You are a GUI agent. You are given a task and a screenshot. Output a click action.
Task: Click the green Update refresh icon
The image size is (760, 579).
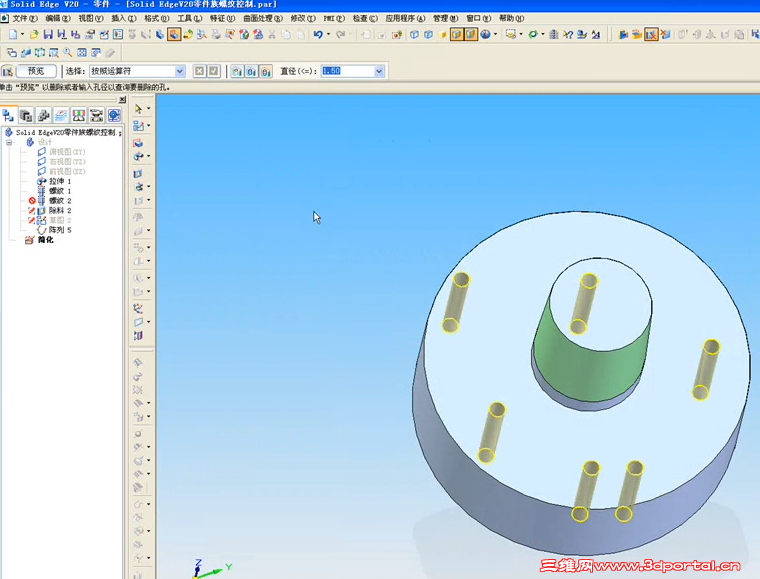533,34
